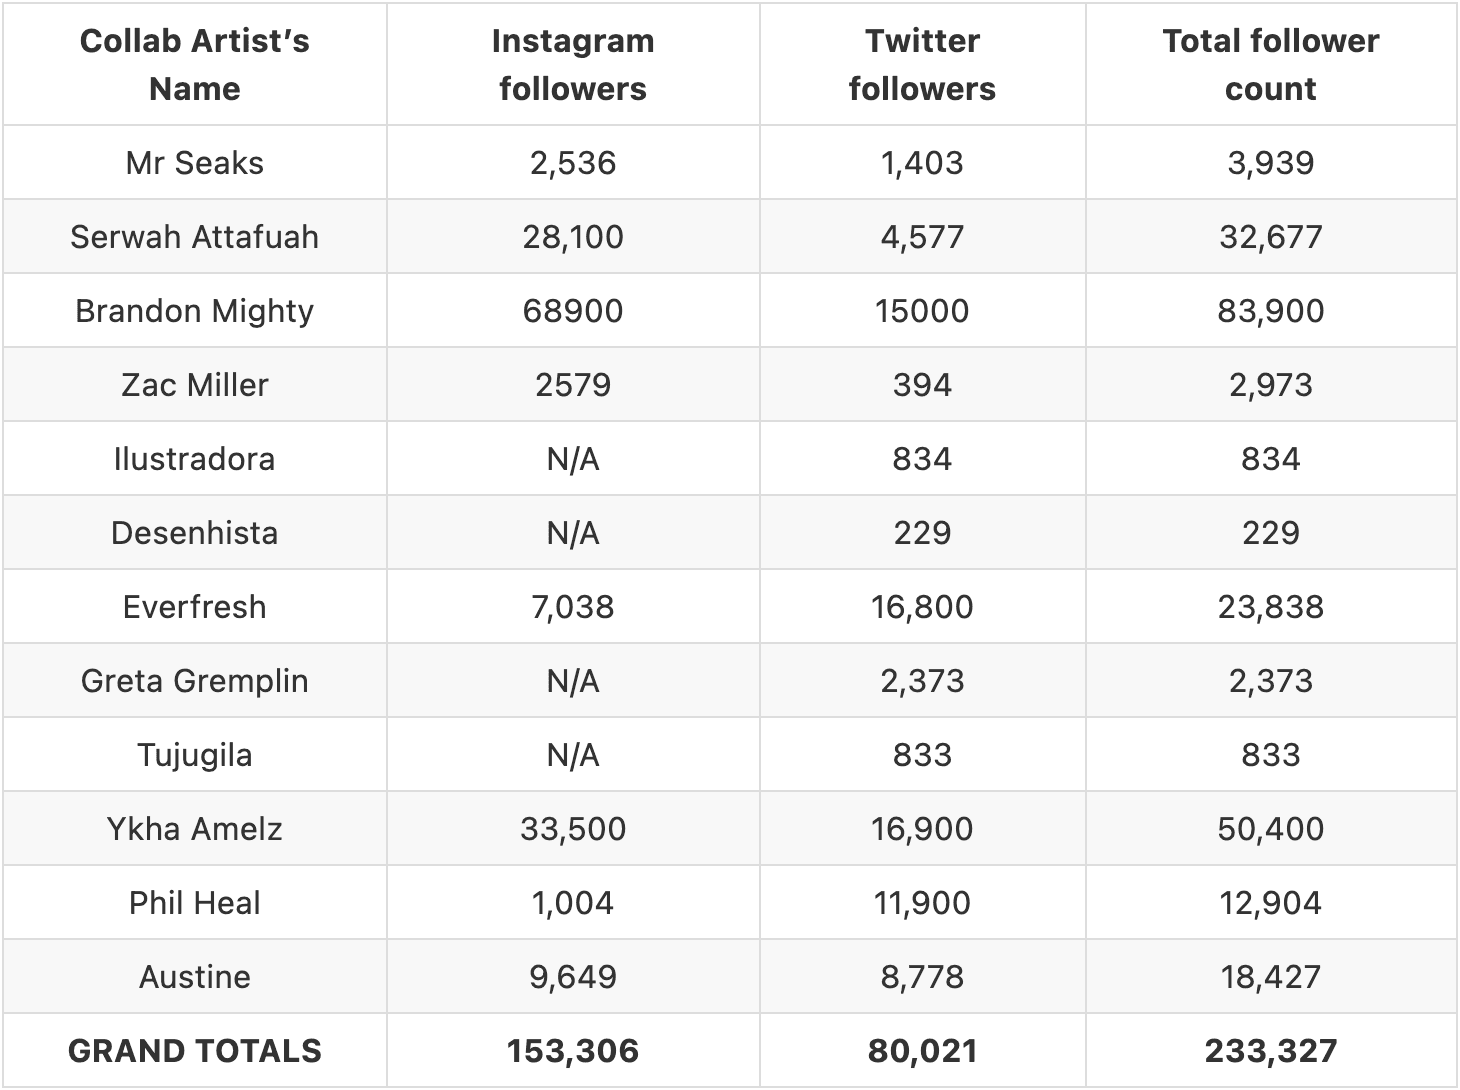Screen dimensions: 1460x1090
Task: Select the Instagram followers column header
Action: (x=573, y=65)
